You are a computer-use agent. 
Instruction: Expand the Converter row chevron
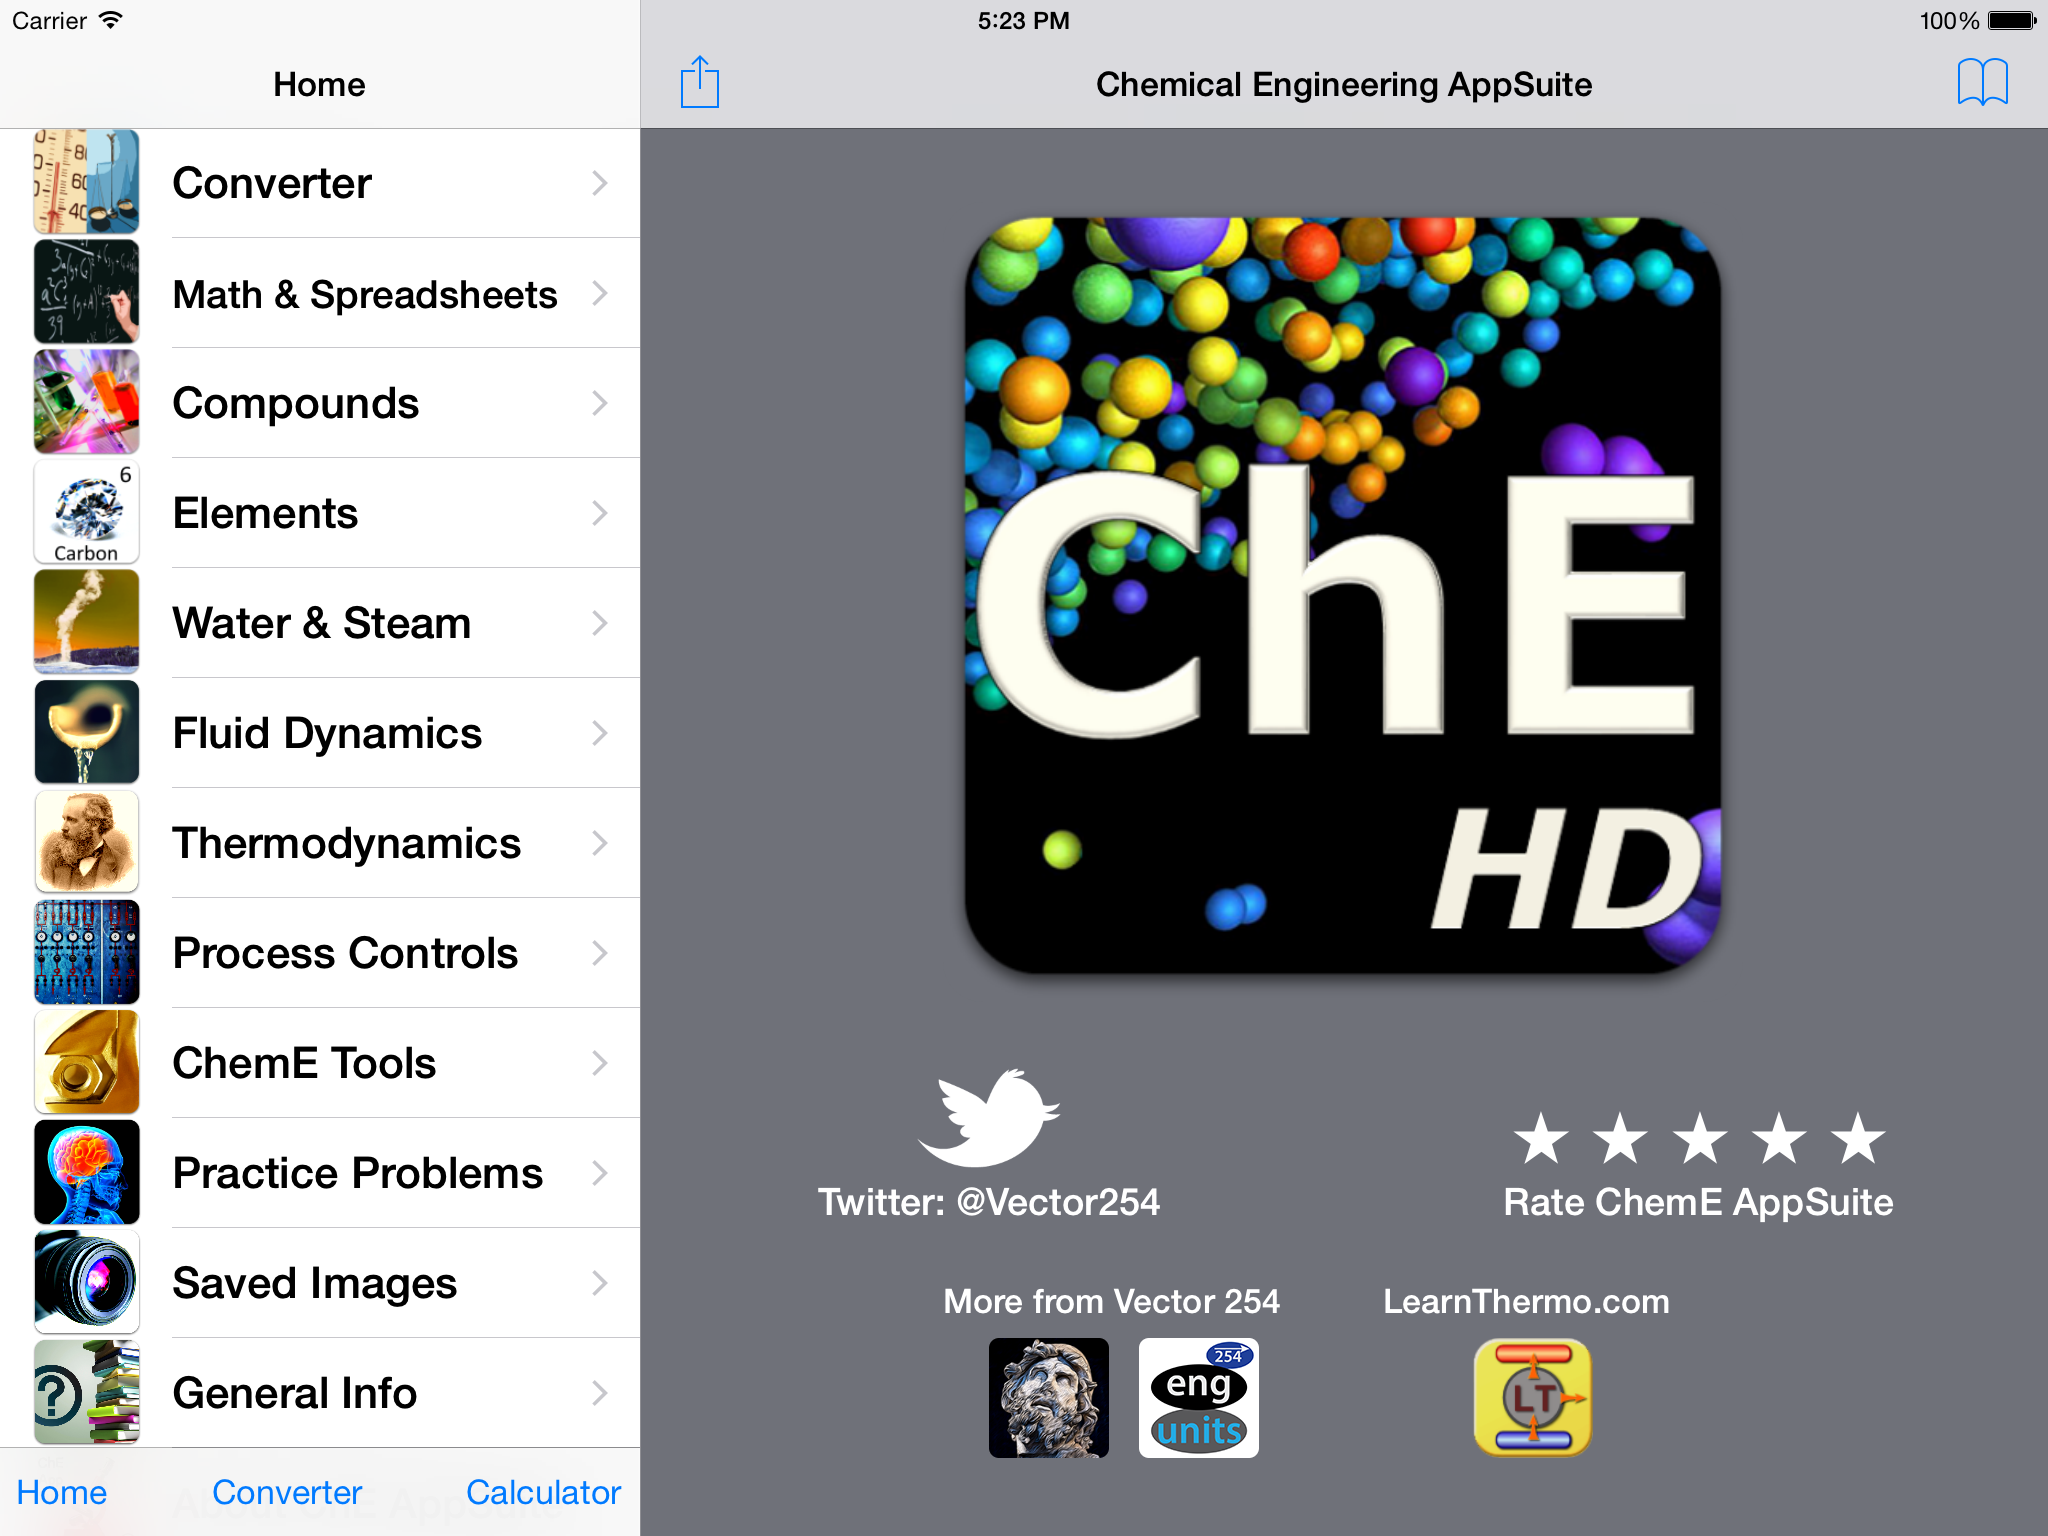coord(599,183)
